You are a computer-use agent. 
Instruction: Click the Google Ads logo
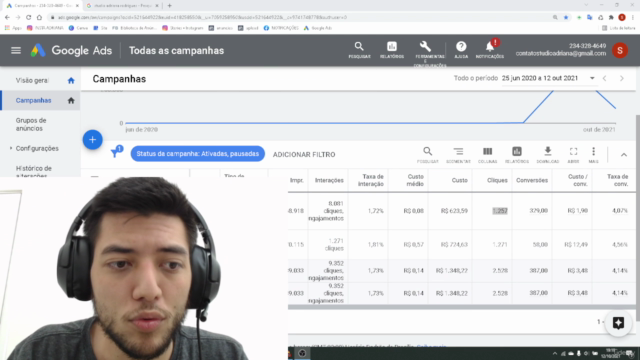tap(71, 51)
